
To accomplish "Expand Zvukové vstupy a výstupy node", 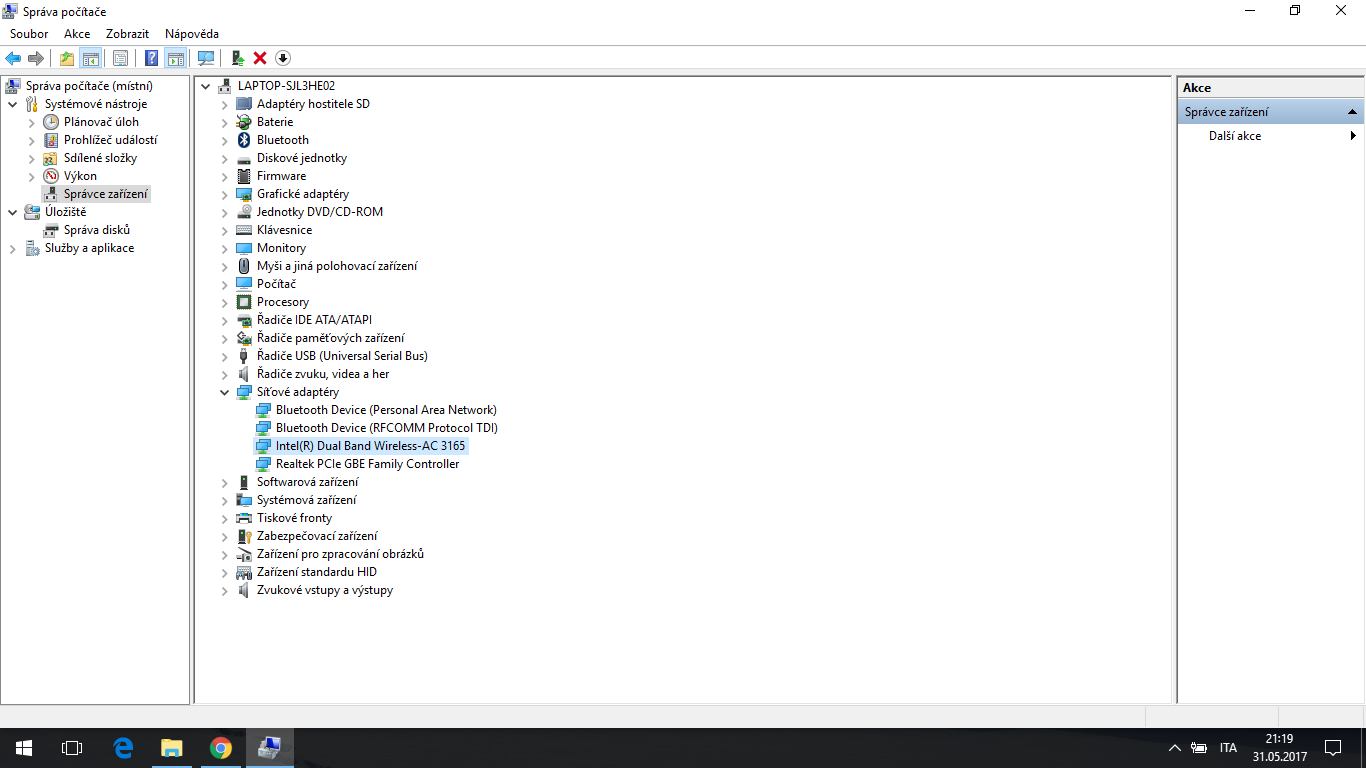I will pyautogui.click(x=225, y=590).
